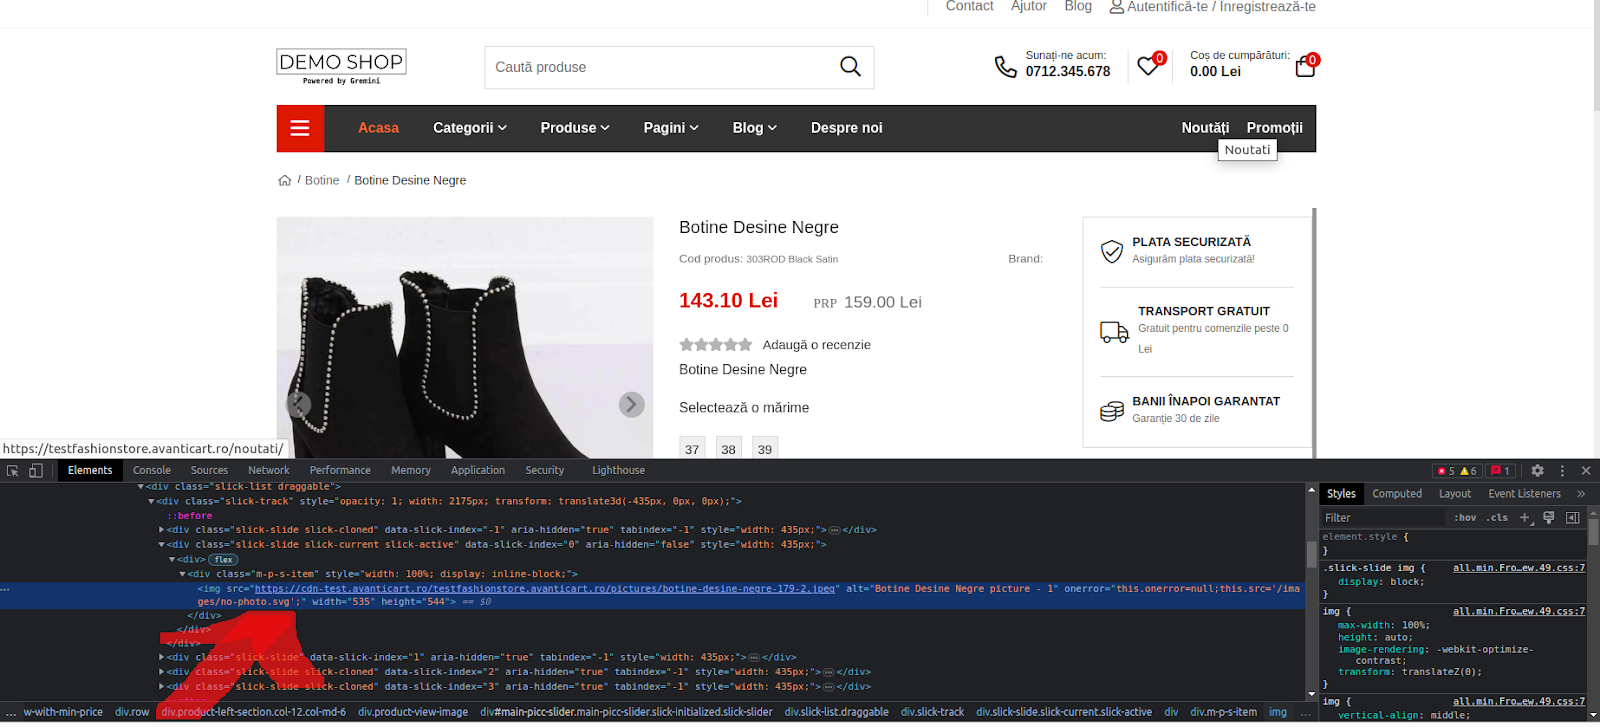
Task: Click the red issues counter badge
Action: pyautogui.click(x=1501, y=471)
